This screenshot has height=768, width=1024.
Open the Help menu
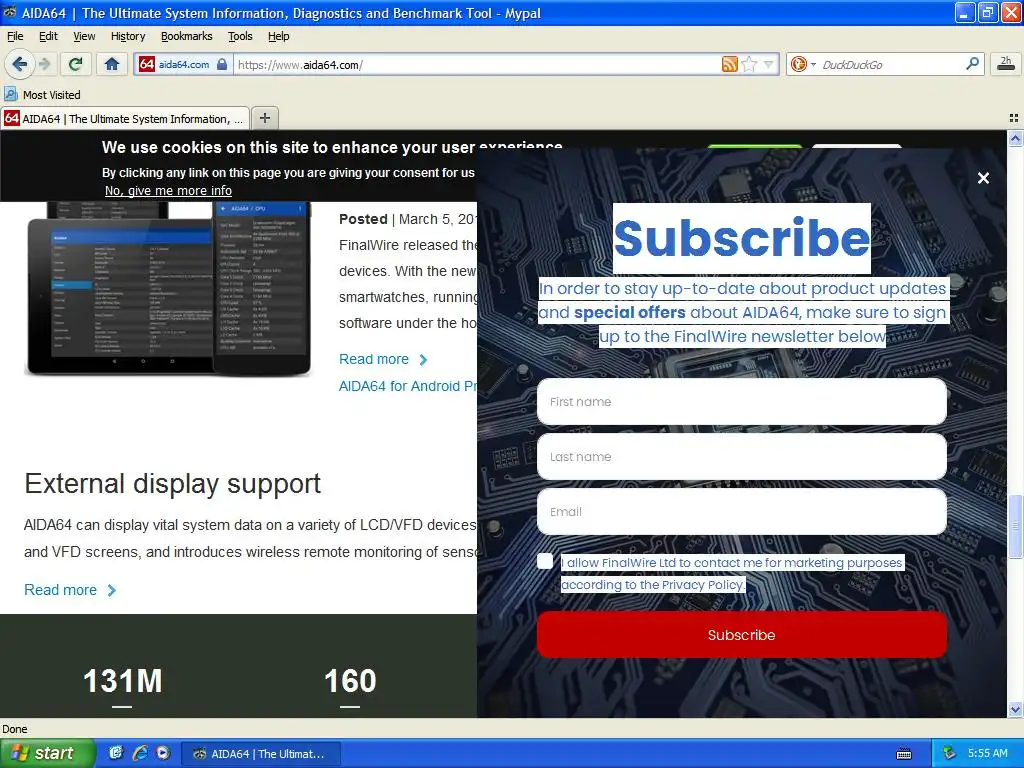(x=278, y=36)
